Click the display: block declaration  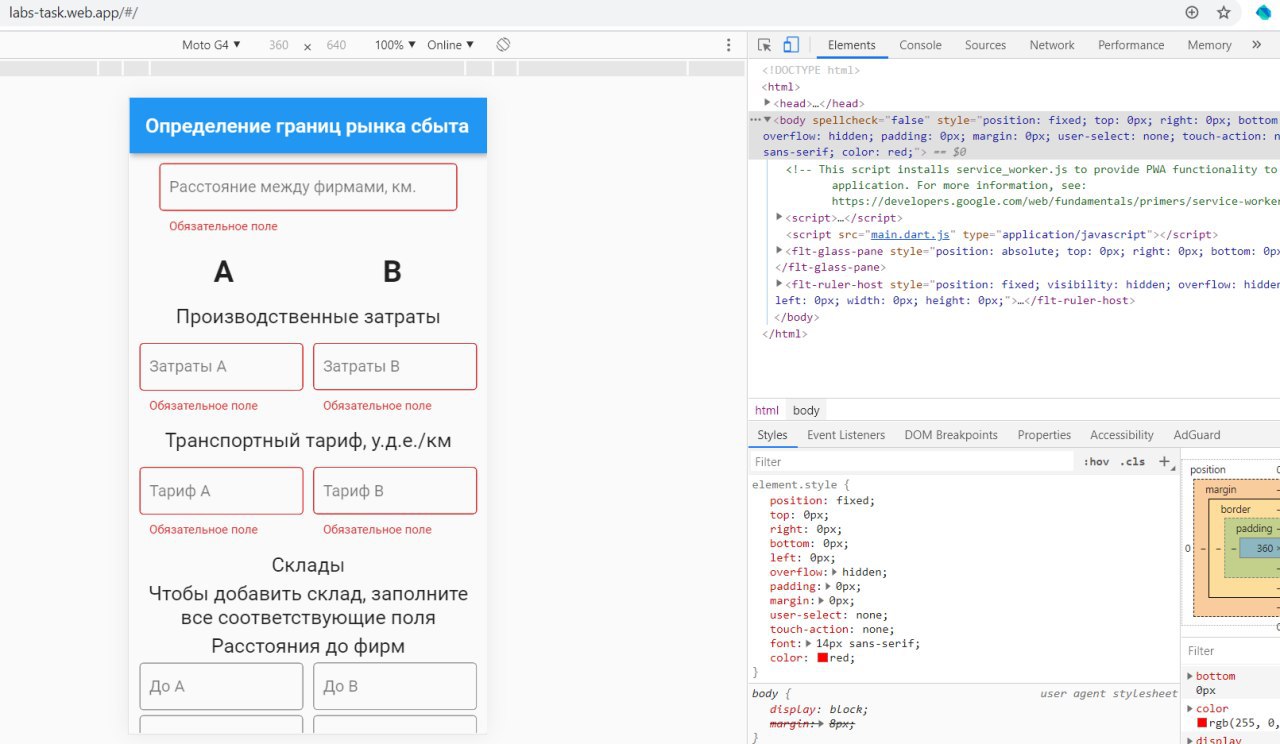(x=819, y=709)
